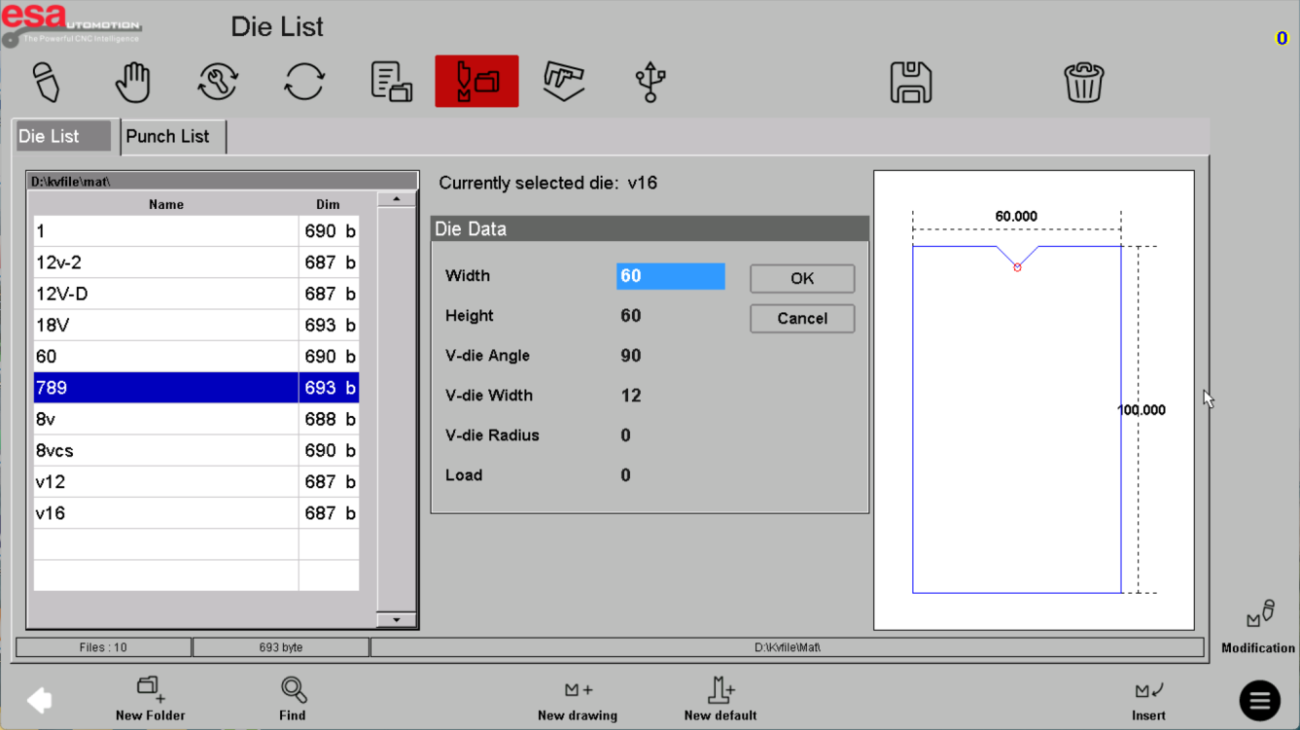Open the USB device icon
The height and width of the screenshot is (730, 1300).
click(651, 82)
